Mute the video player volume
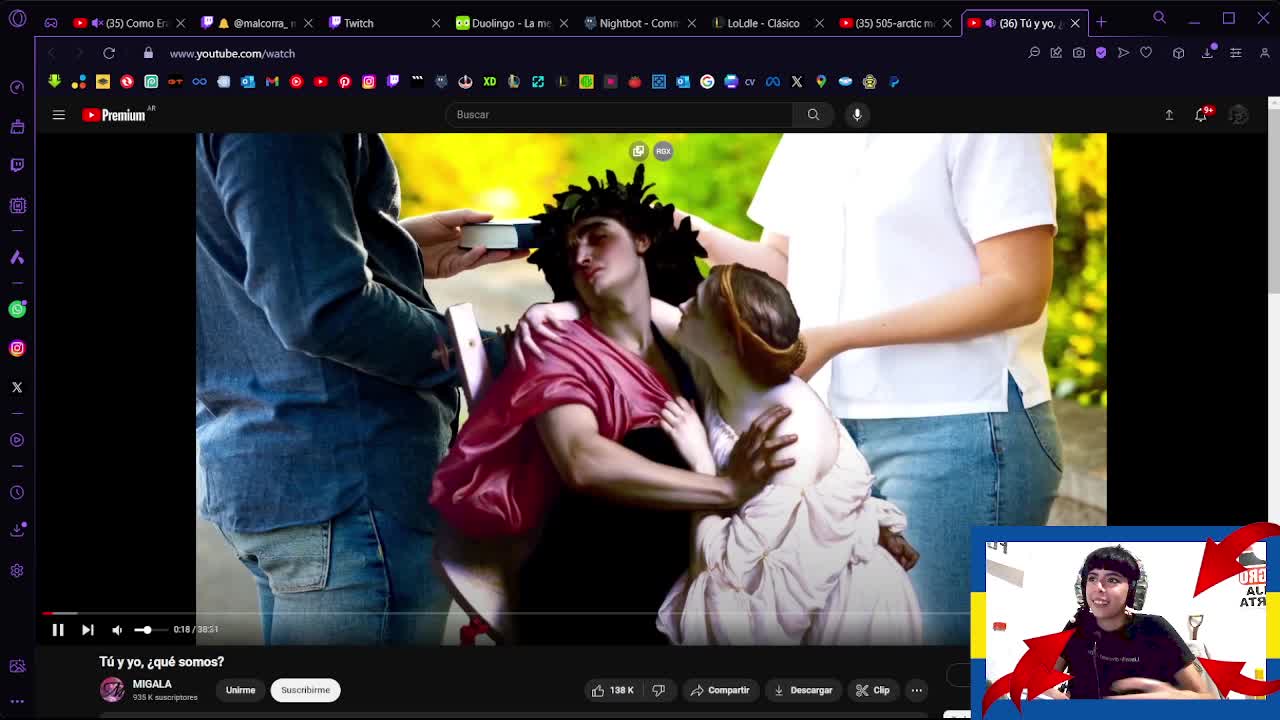Image resolution: width=1280 pixels, height=720 pixels. [117, 629]
